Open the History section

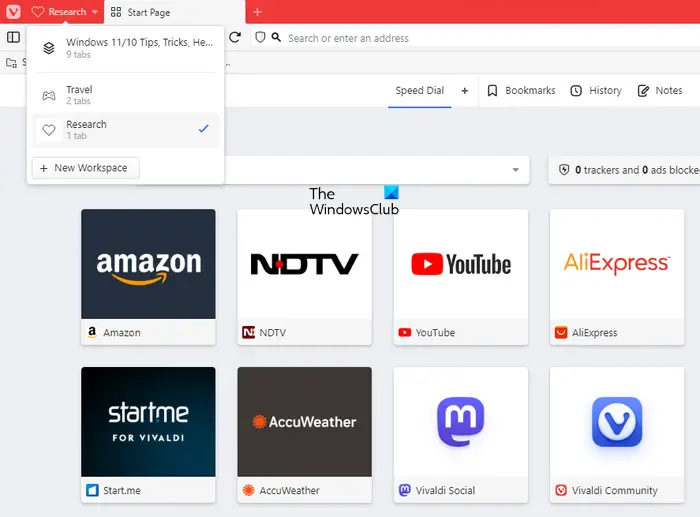pos(596,91)
